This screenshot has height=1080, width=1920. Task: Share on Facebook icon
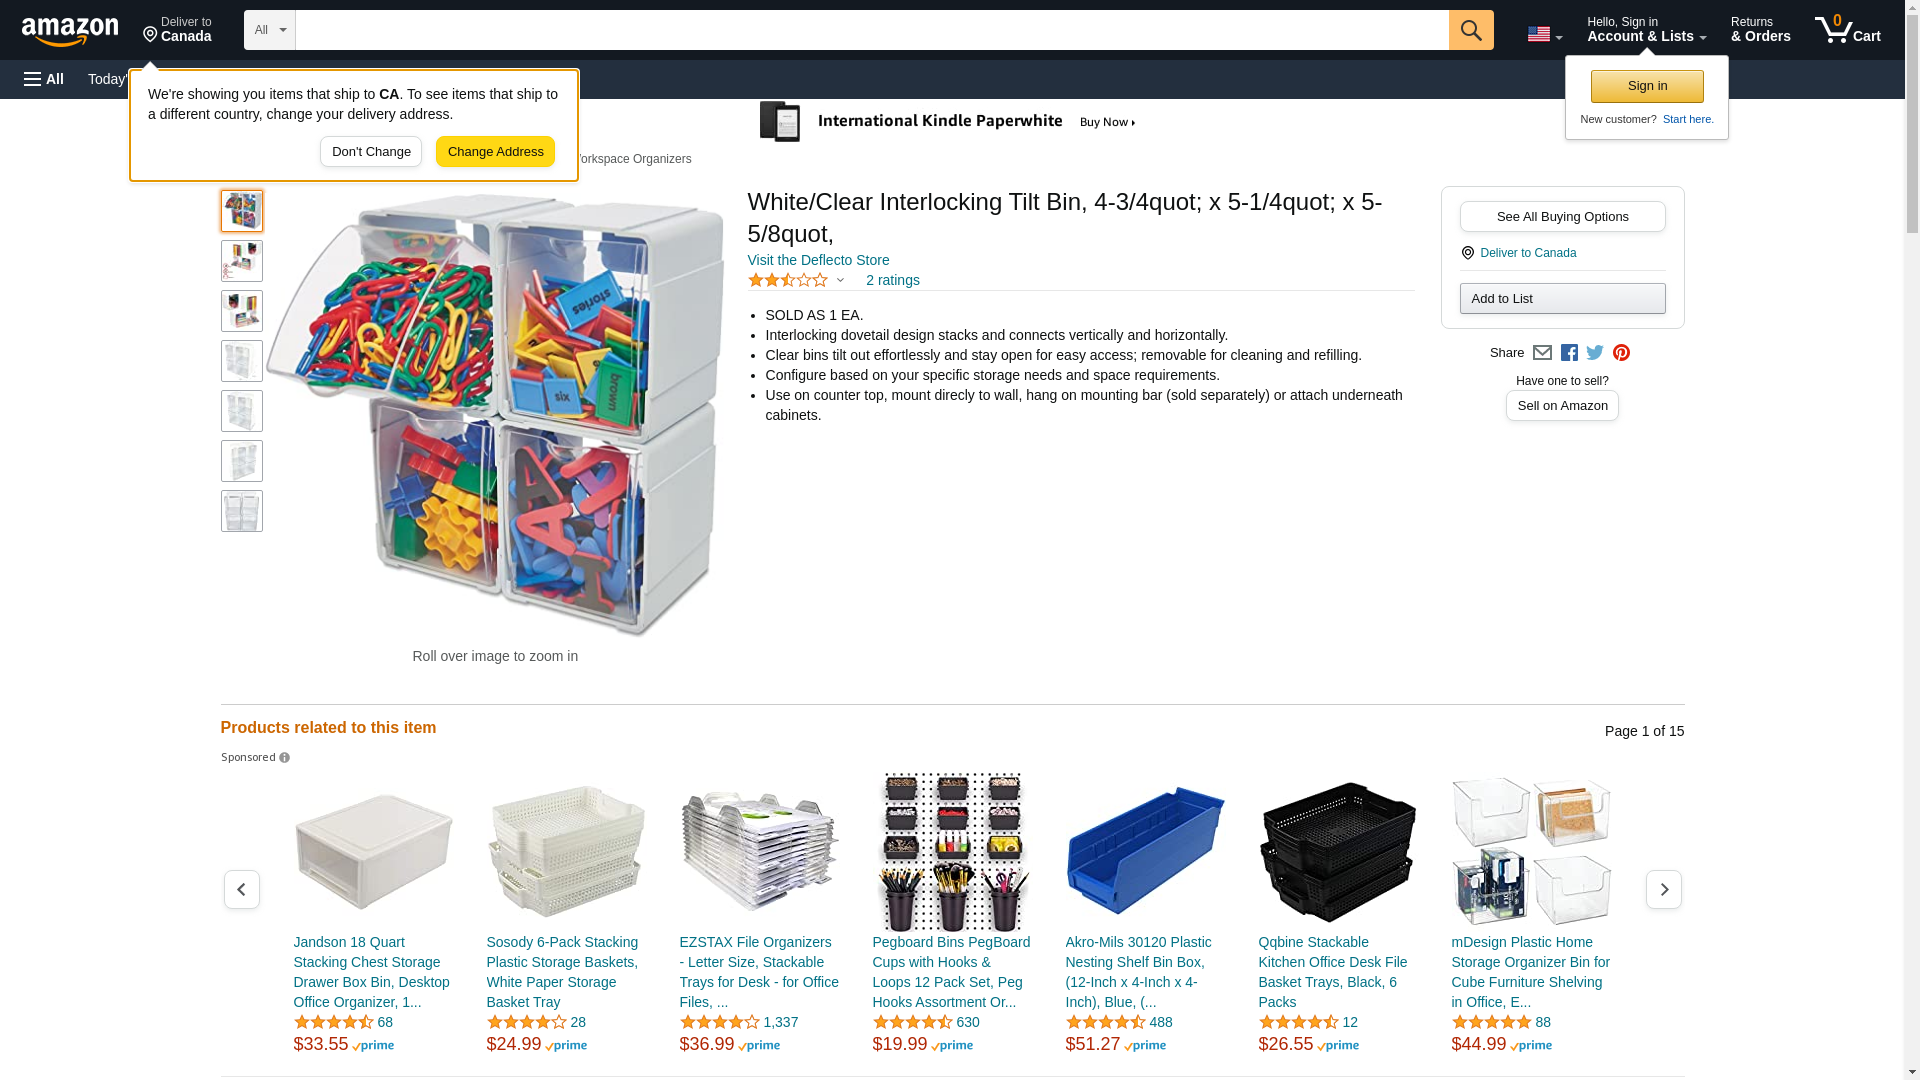pyautogui.click(x=1569, y=352)
